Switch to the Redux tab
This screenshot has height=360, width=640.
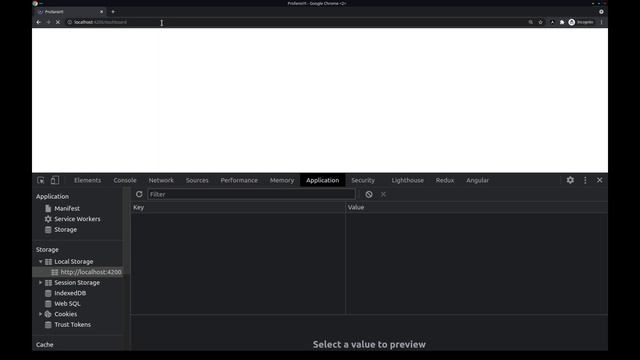445,180
